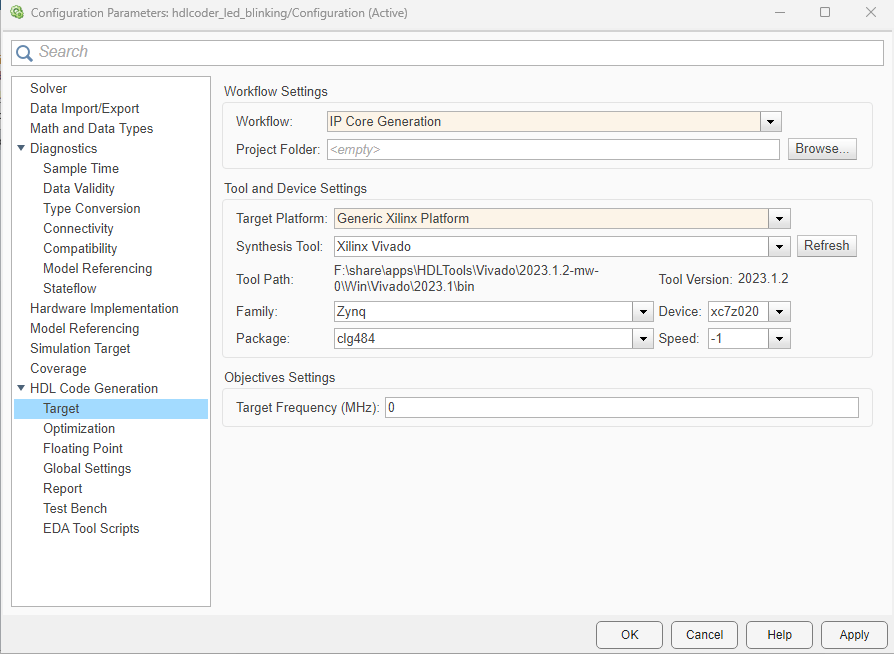Select Stateflow under Diagnostics

[69, 288]
